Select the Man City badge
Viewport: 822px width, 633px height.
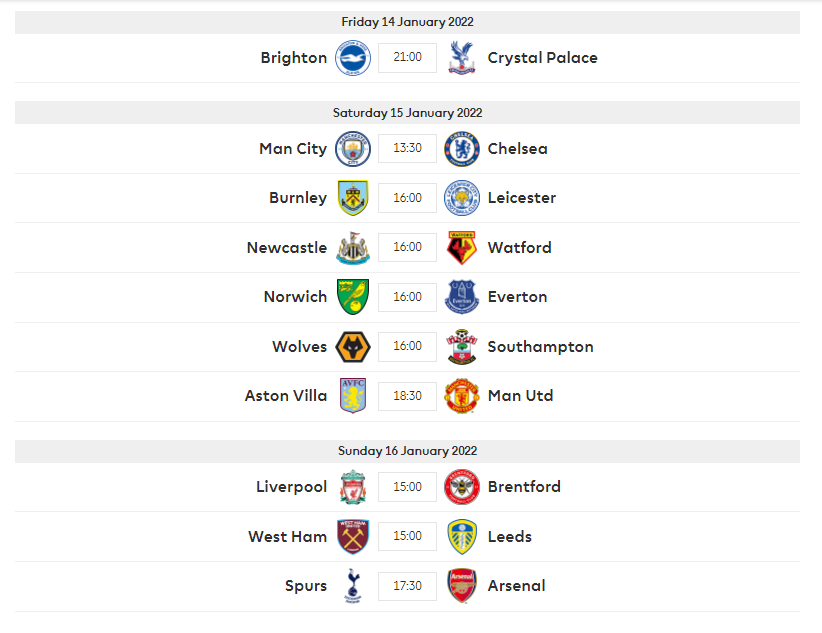coord(353,149)
